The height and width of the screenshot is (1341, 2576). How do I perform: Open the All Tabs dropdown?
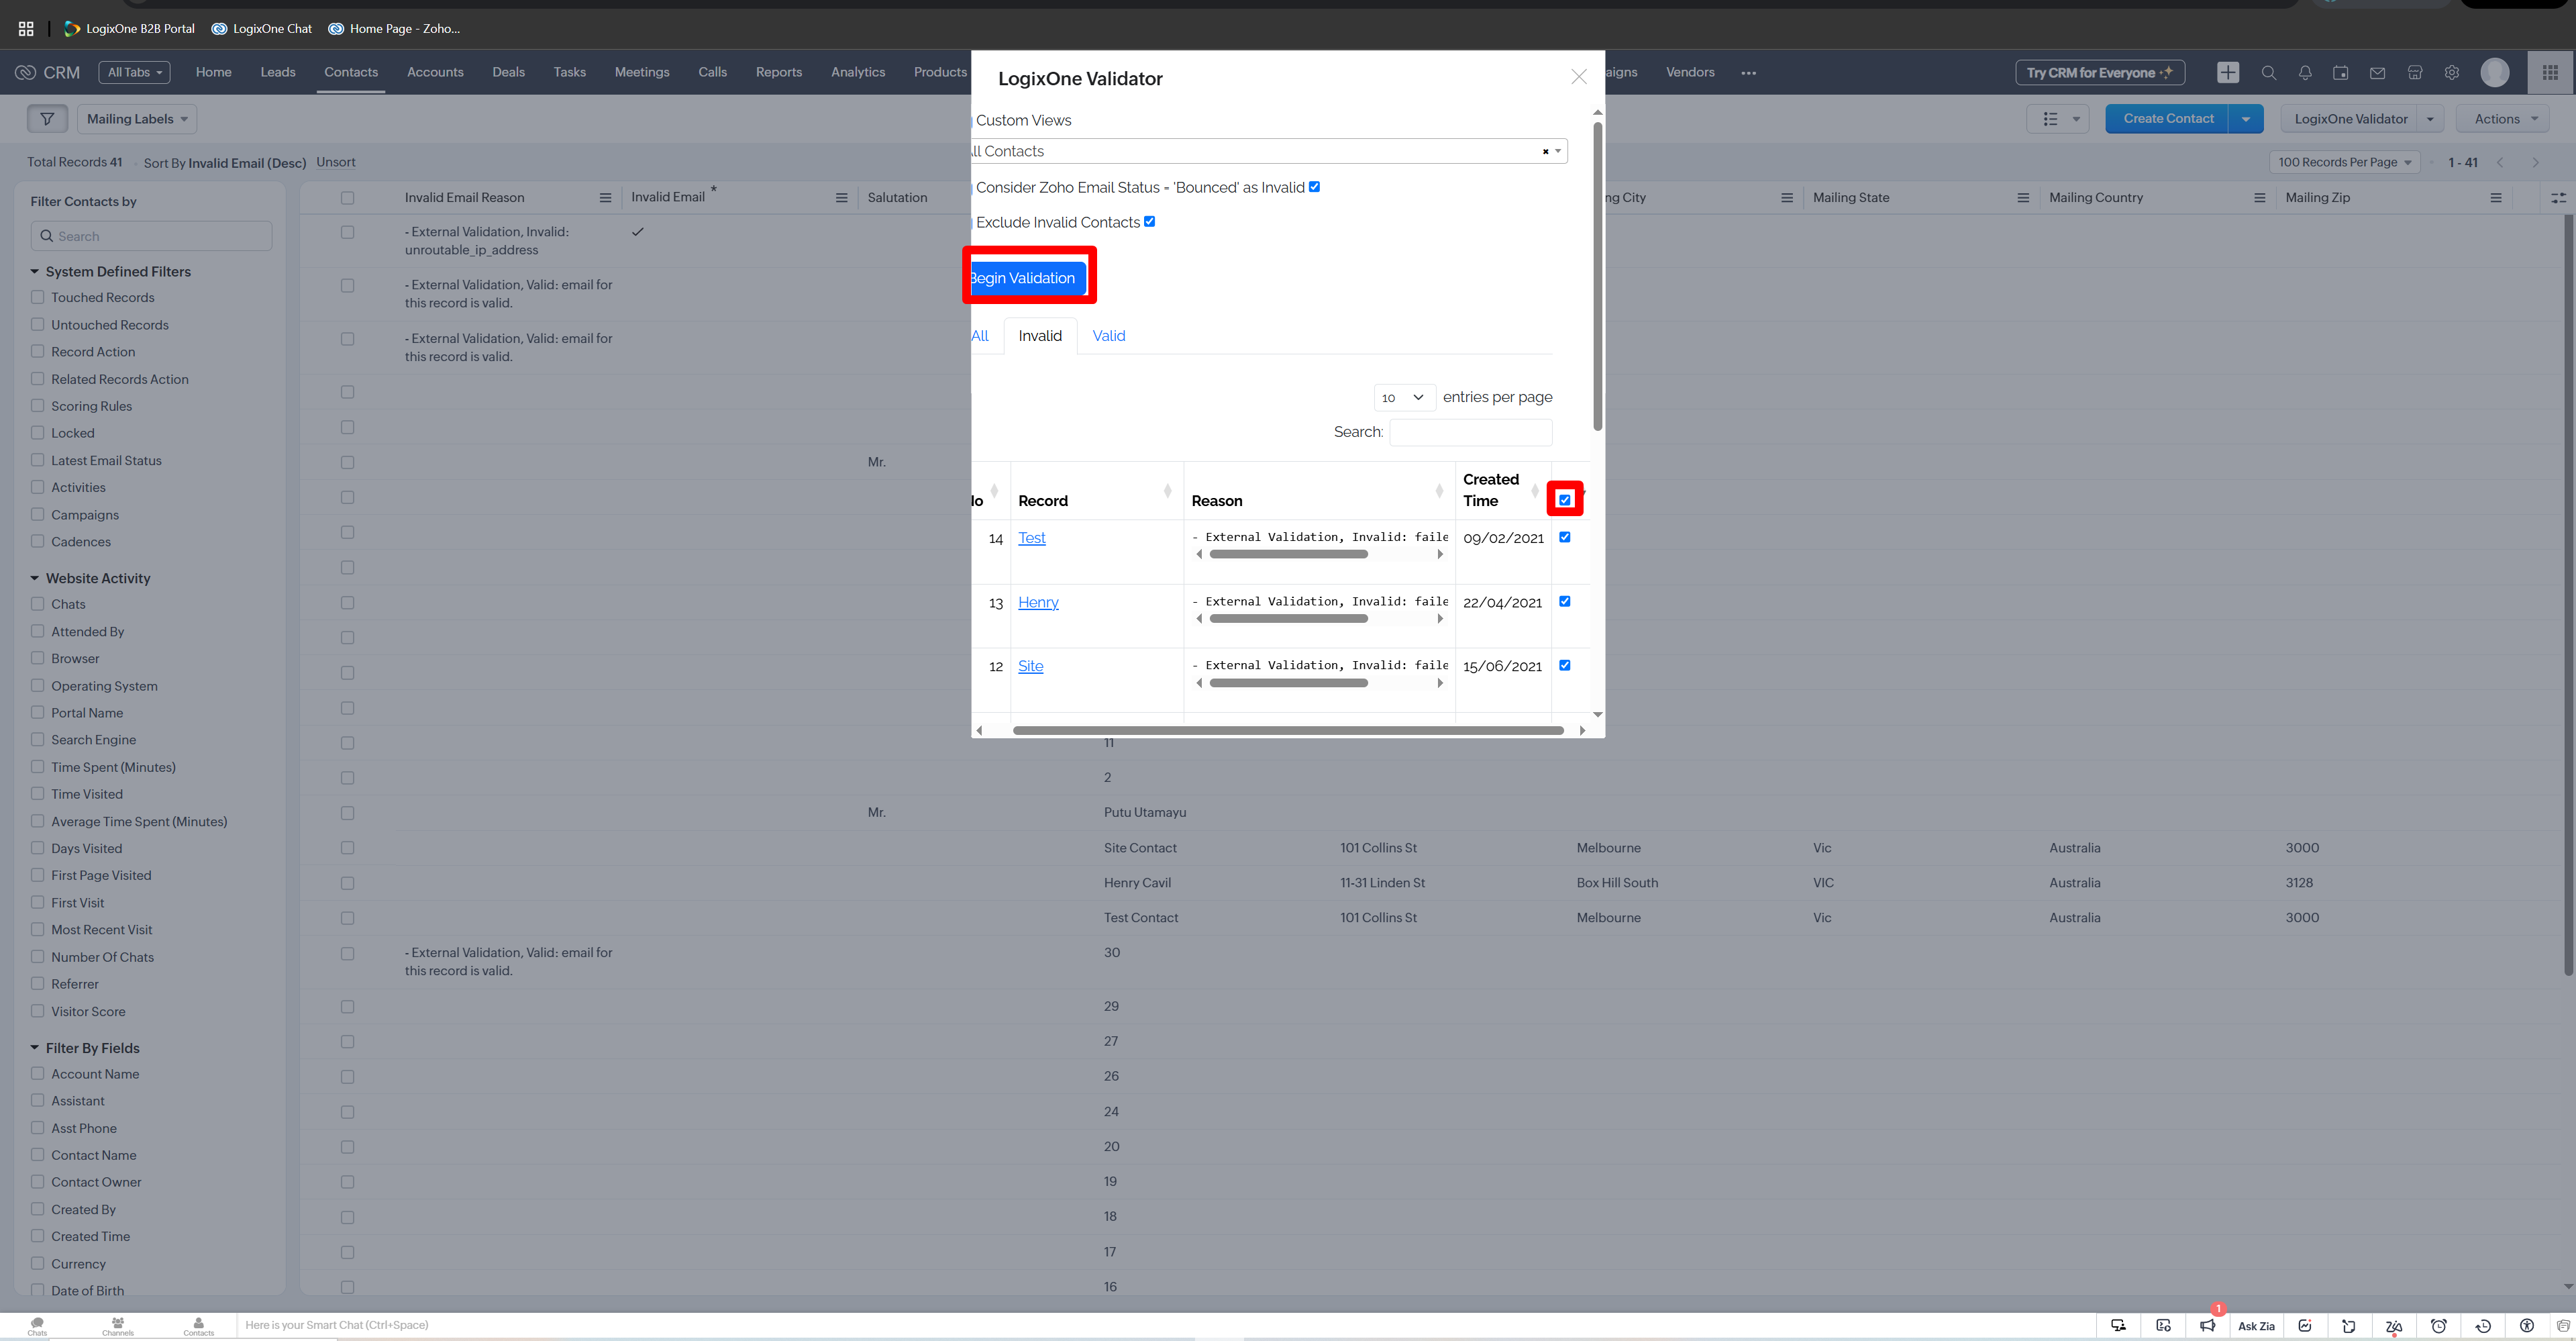[134, 72]
